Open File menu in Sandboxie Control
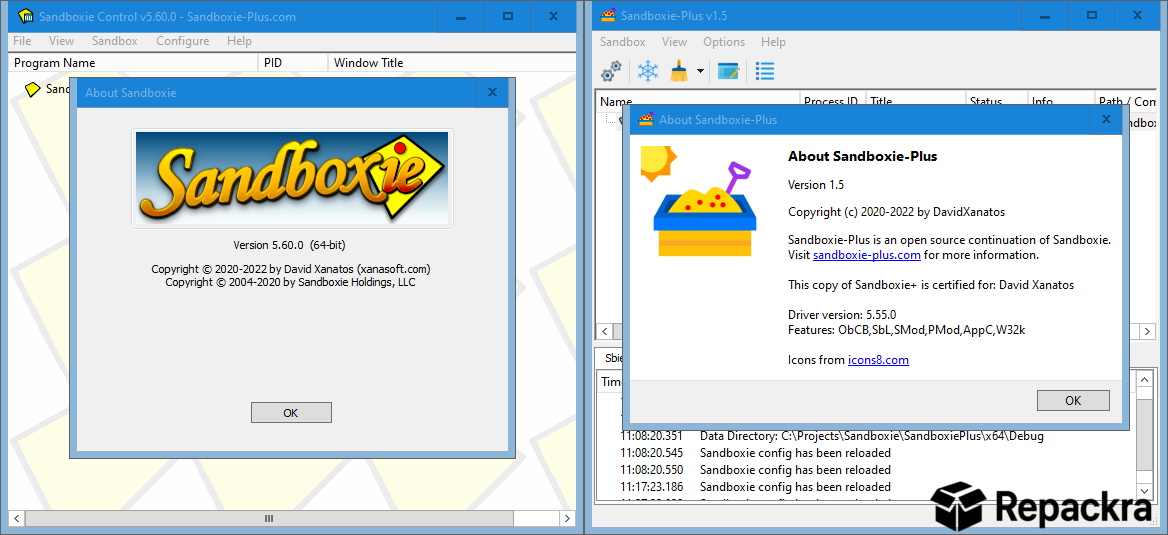 (22, 41)
